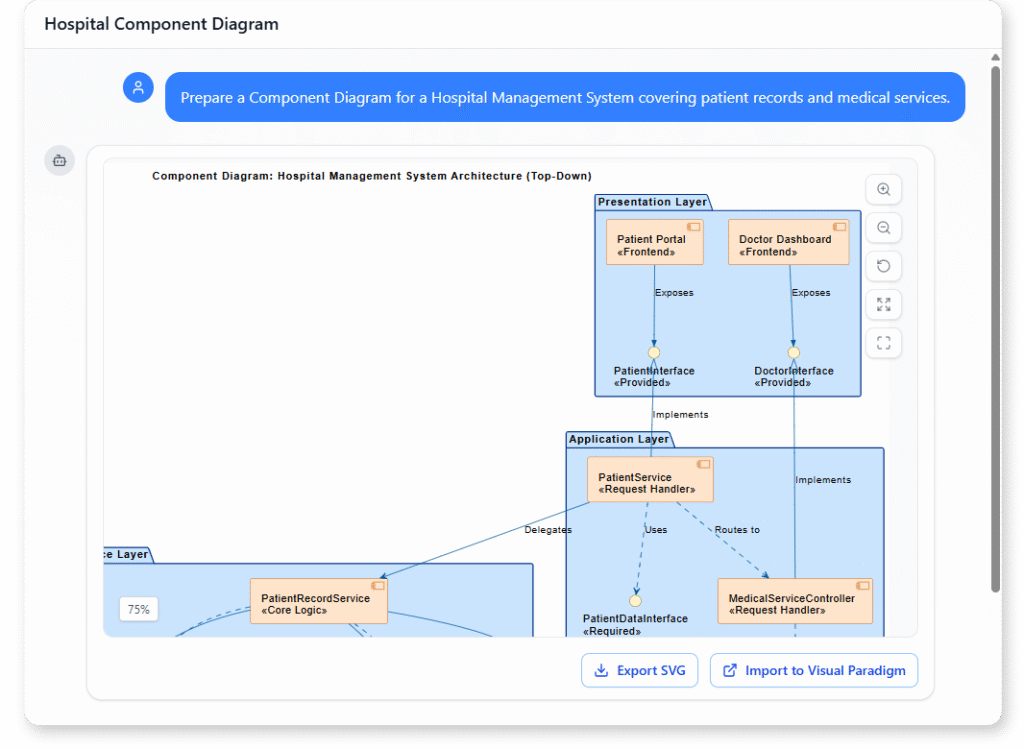Click the 75% zoom level indicator

click(138, 609)
